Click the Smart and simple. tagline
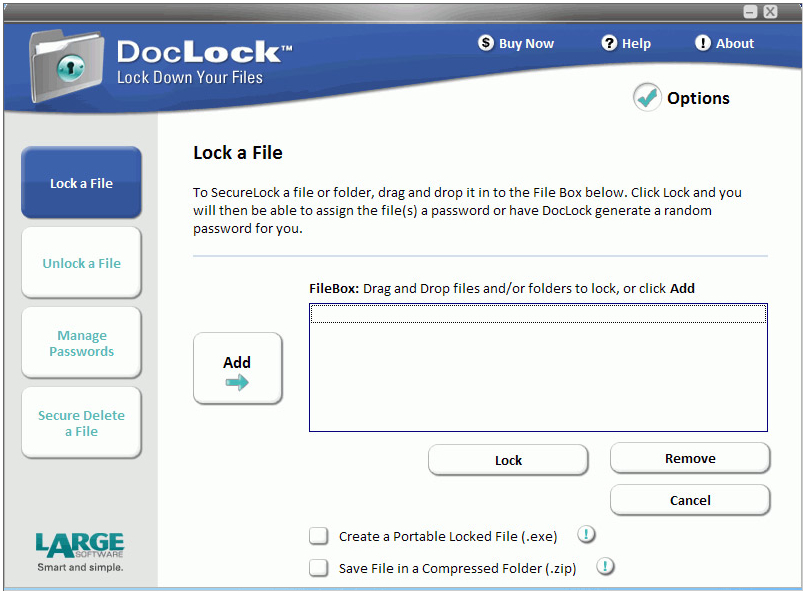807x597 pixels. (80, 567)
